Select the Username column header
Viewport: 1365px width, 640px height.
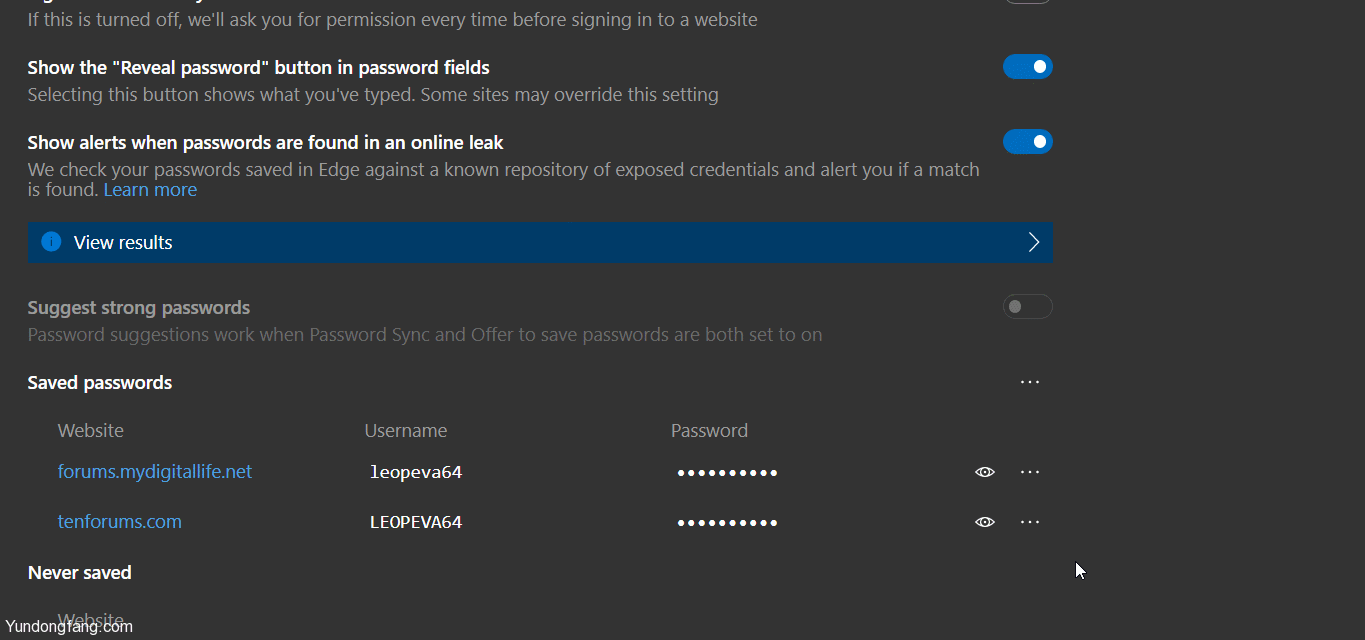[406, 431]
